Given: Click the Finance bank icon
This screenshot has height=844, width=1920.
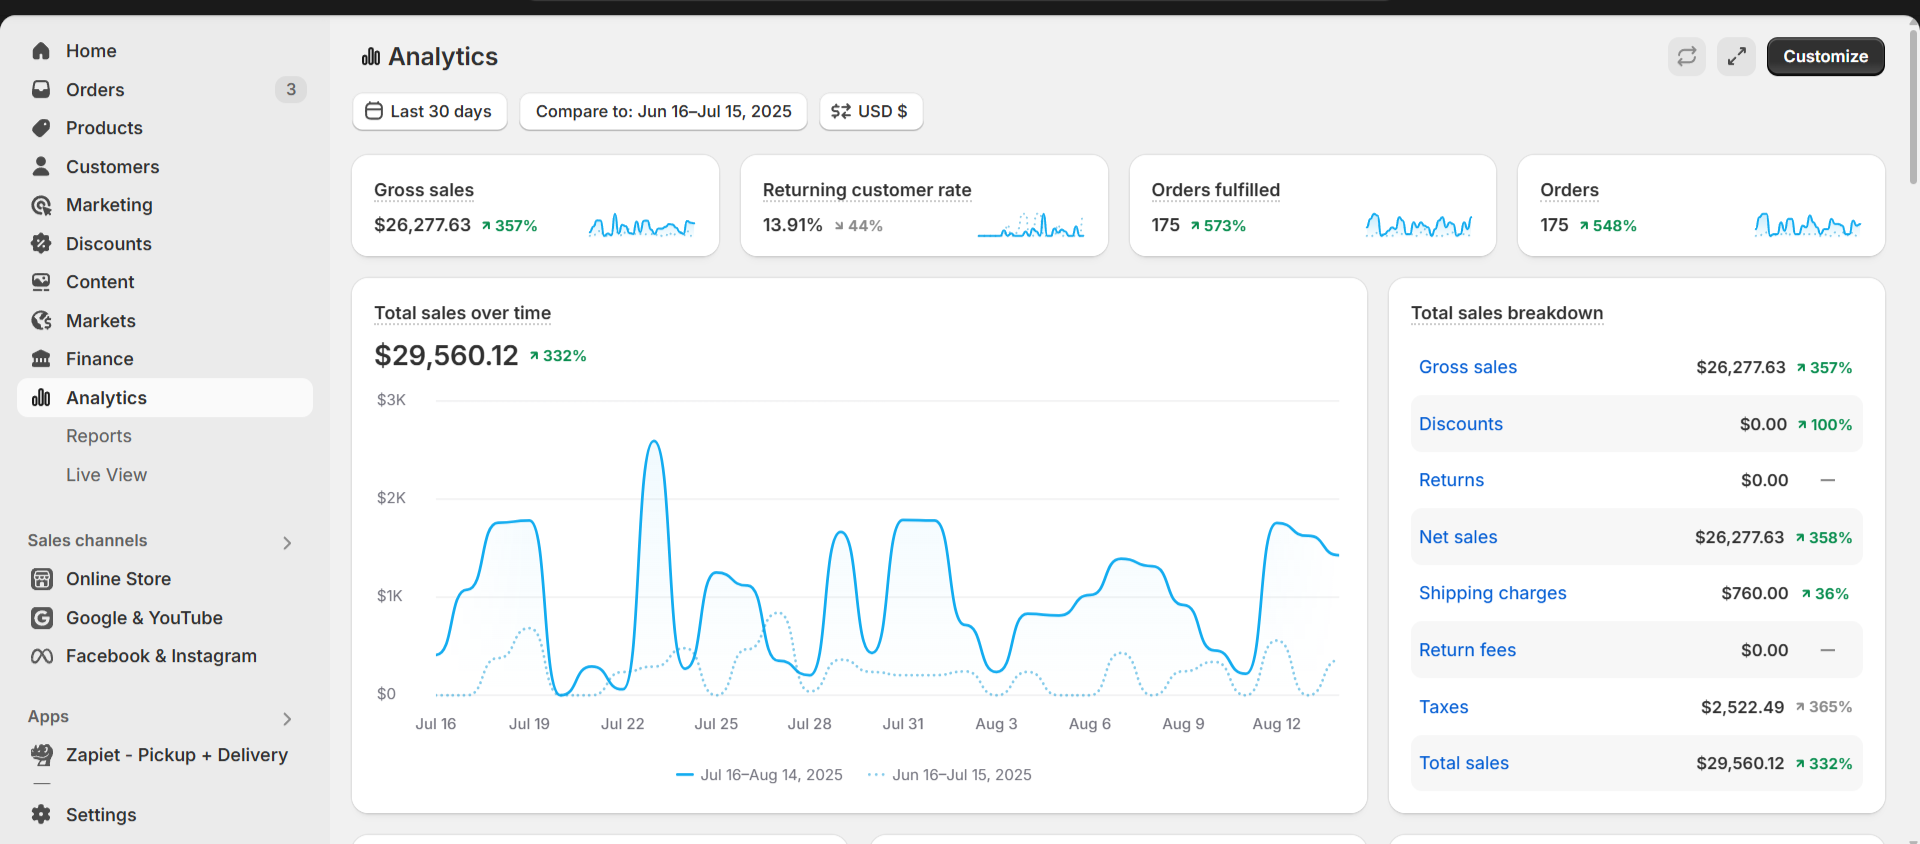Looking at the screenshot, I should pyautogui.click(x=41, y=359).
